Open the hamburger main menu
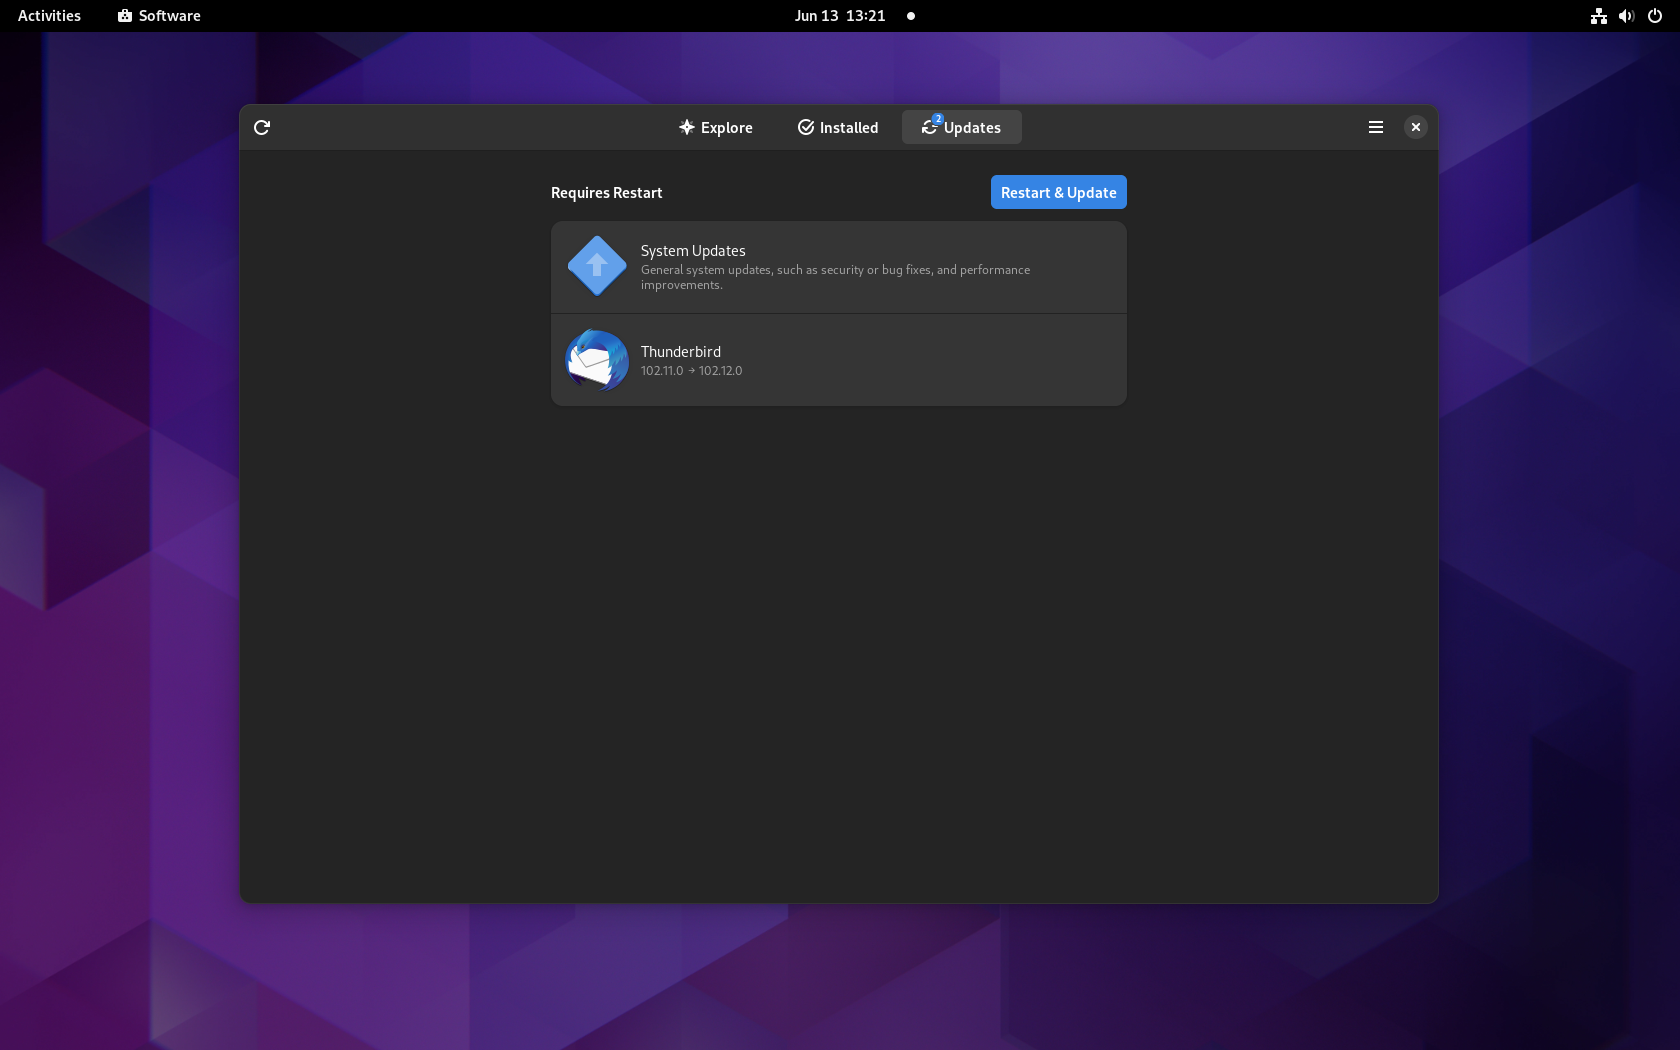1680x1050 pixels. click(x=1376, y=127)
